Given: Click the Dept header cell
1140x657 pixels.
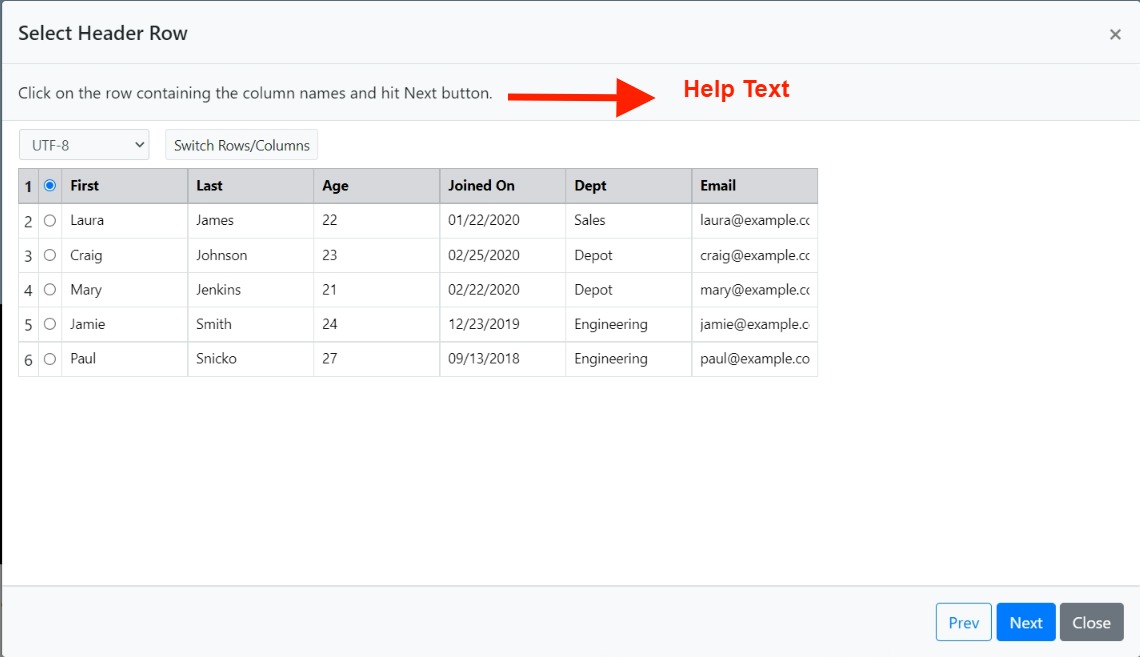Looking at the screenshot, I should 628,186.
